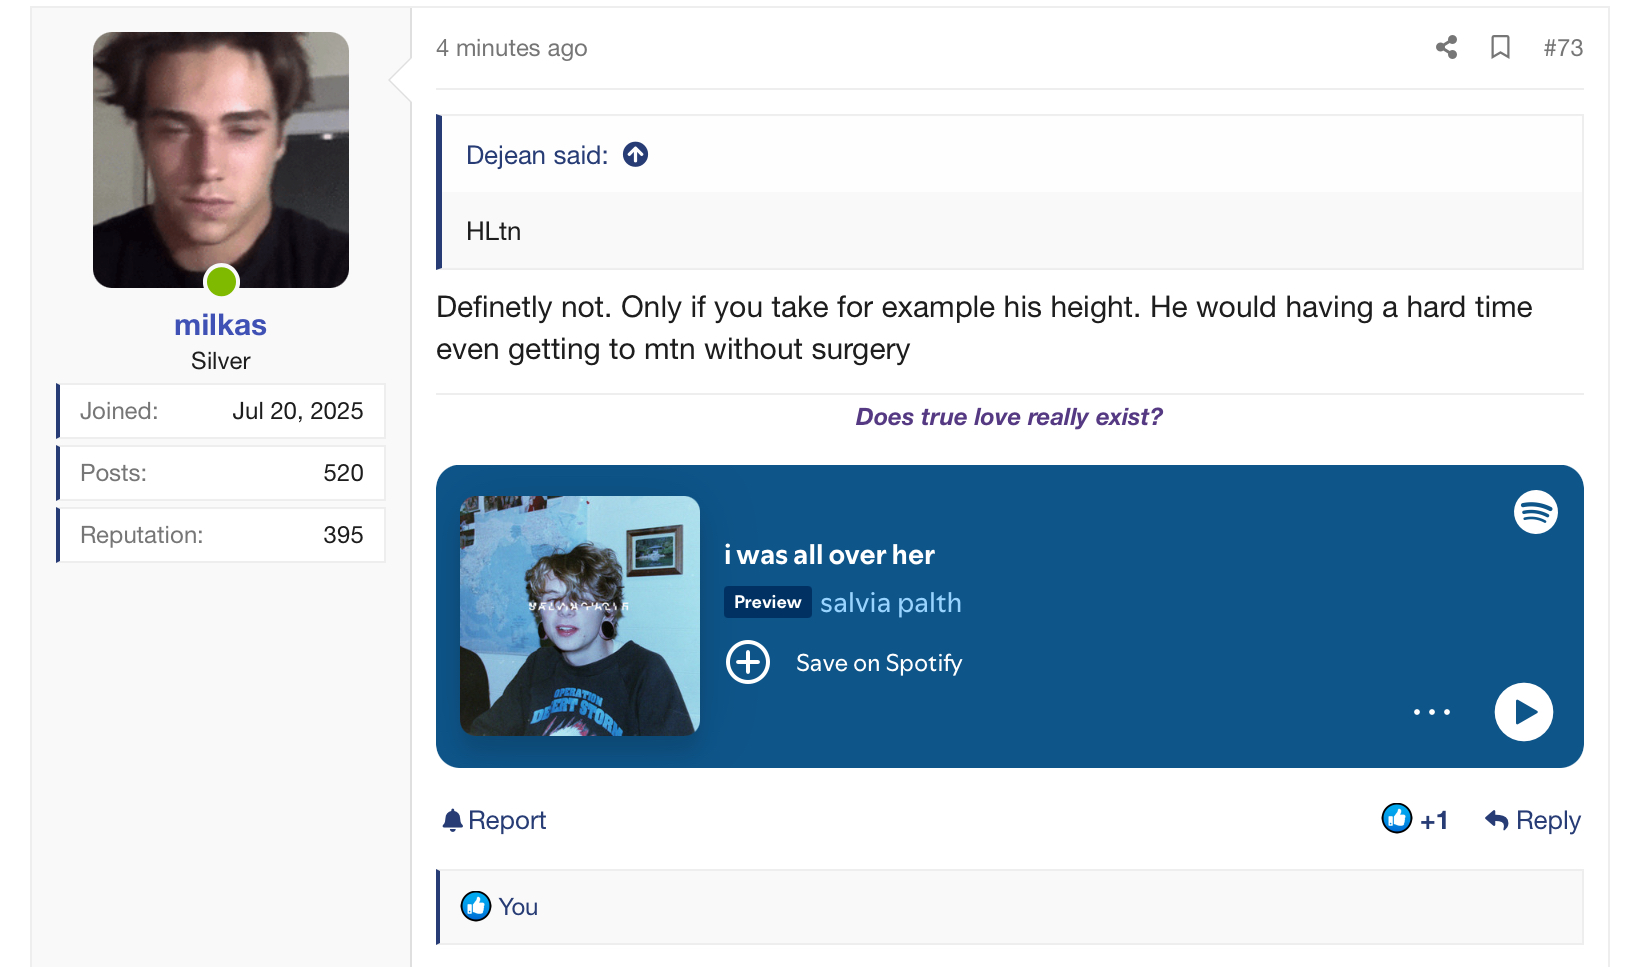Jump to Dejean's quoted post via arrow
This screenshot has width=1640, height=967.
[635, 154]
